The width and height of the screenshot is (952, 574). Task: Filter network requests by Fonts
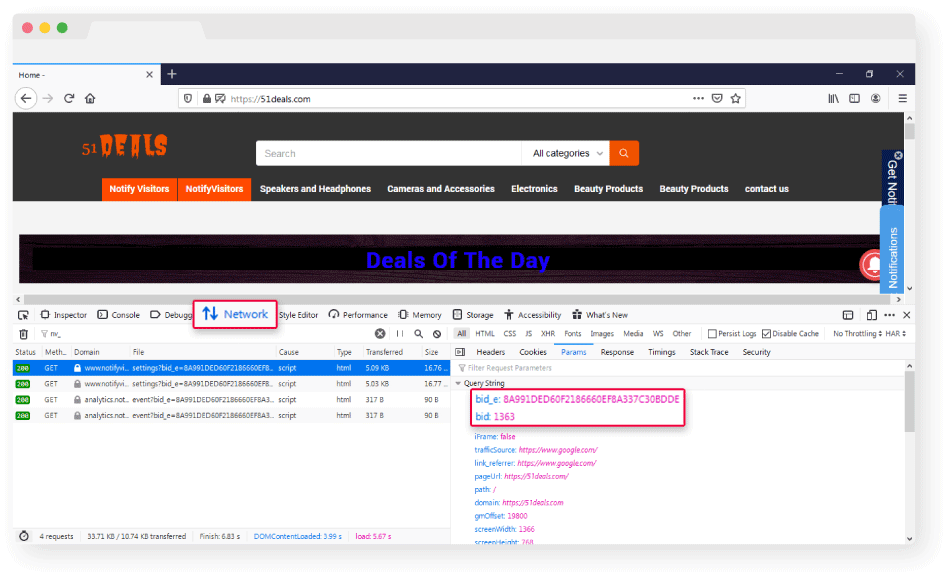pos(573,333)
